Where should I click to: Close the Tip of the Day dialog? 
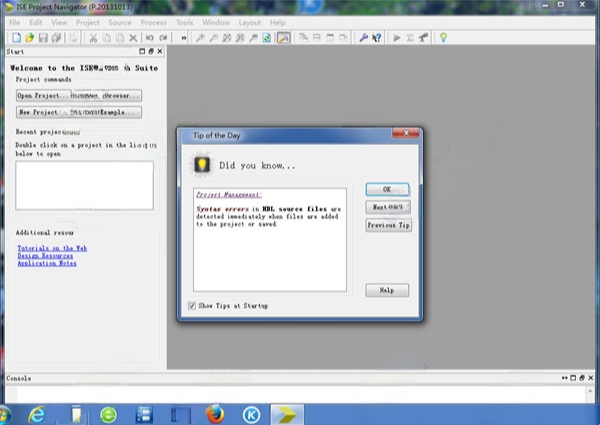[406, 133]
